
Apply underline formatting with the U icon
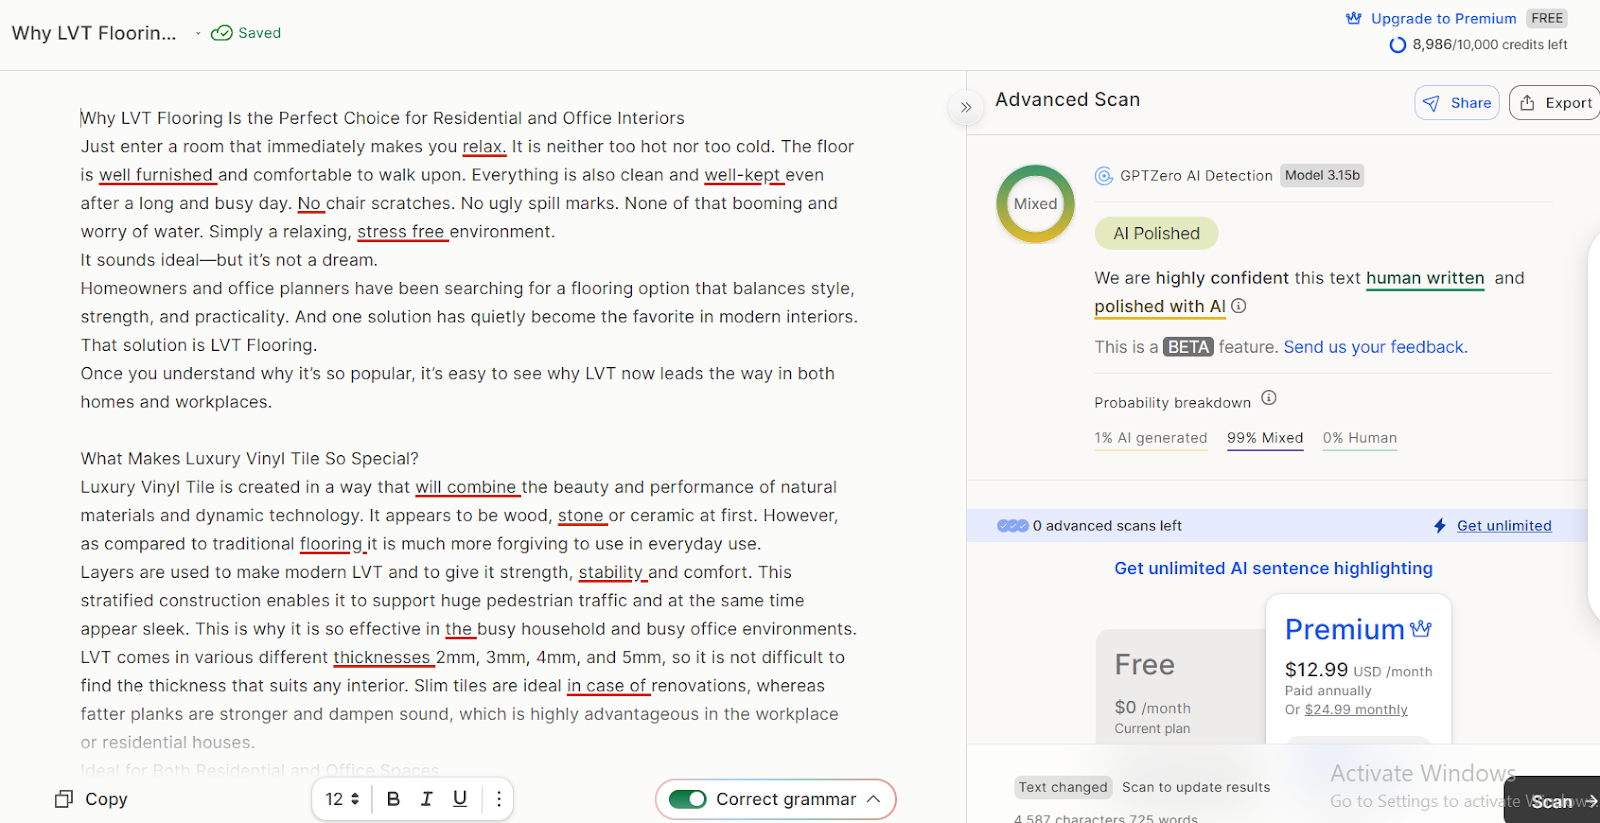[460, 799]
